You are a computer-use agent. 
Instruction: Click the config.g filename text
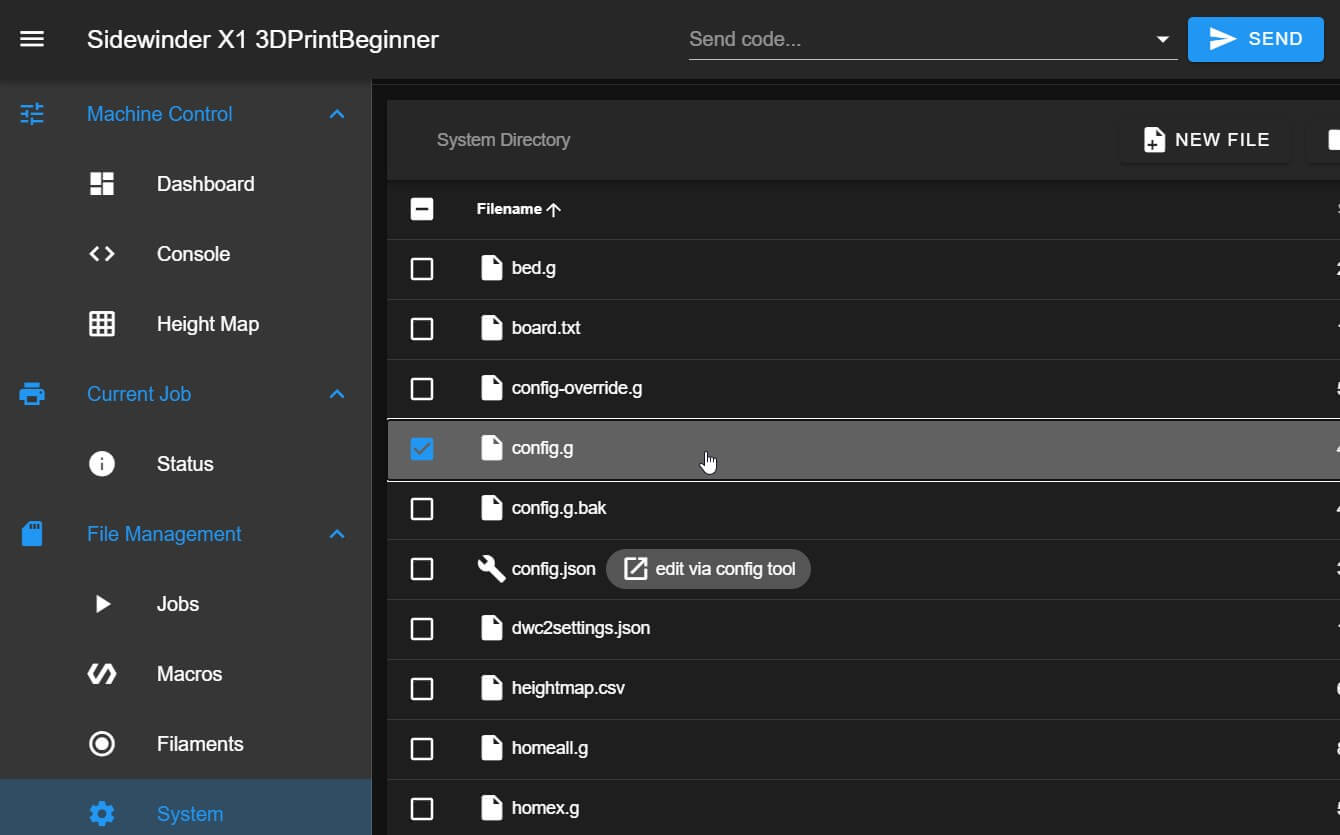point(542,448)
